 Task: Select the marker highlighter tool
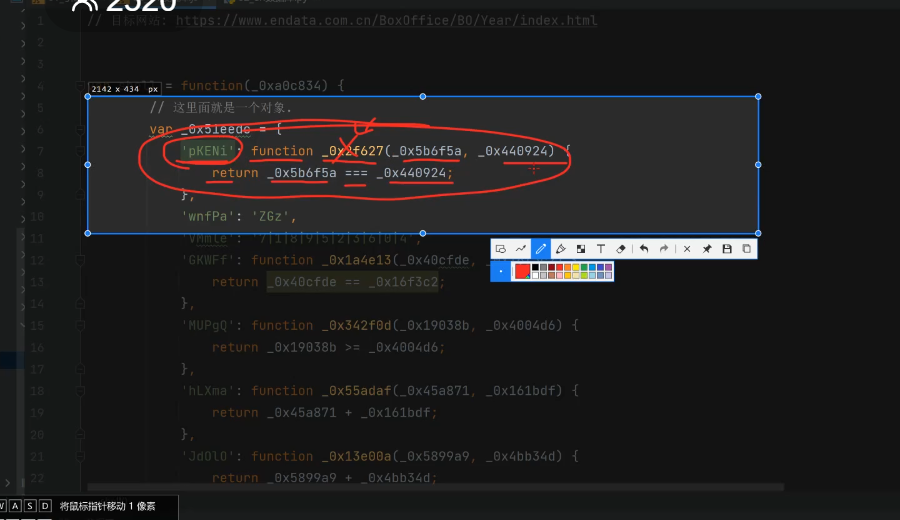[x=561, y=249]
